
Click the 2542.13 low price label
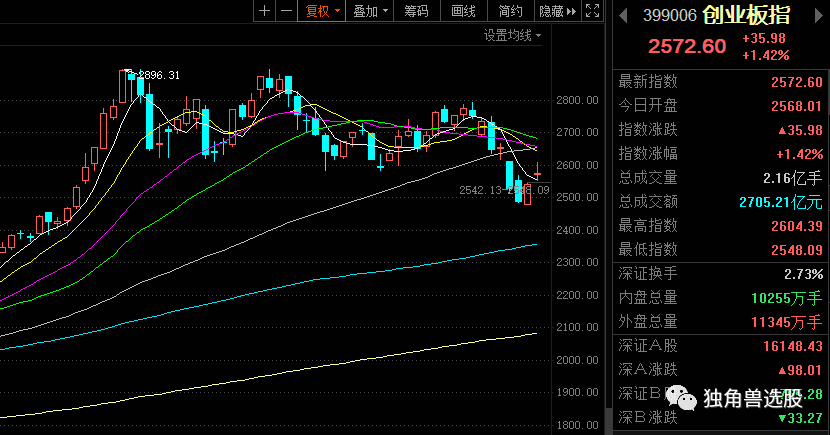(x=480, y=190)
